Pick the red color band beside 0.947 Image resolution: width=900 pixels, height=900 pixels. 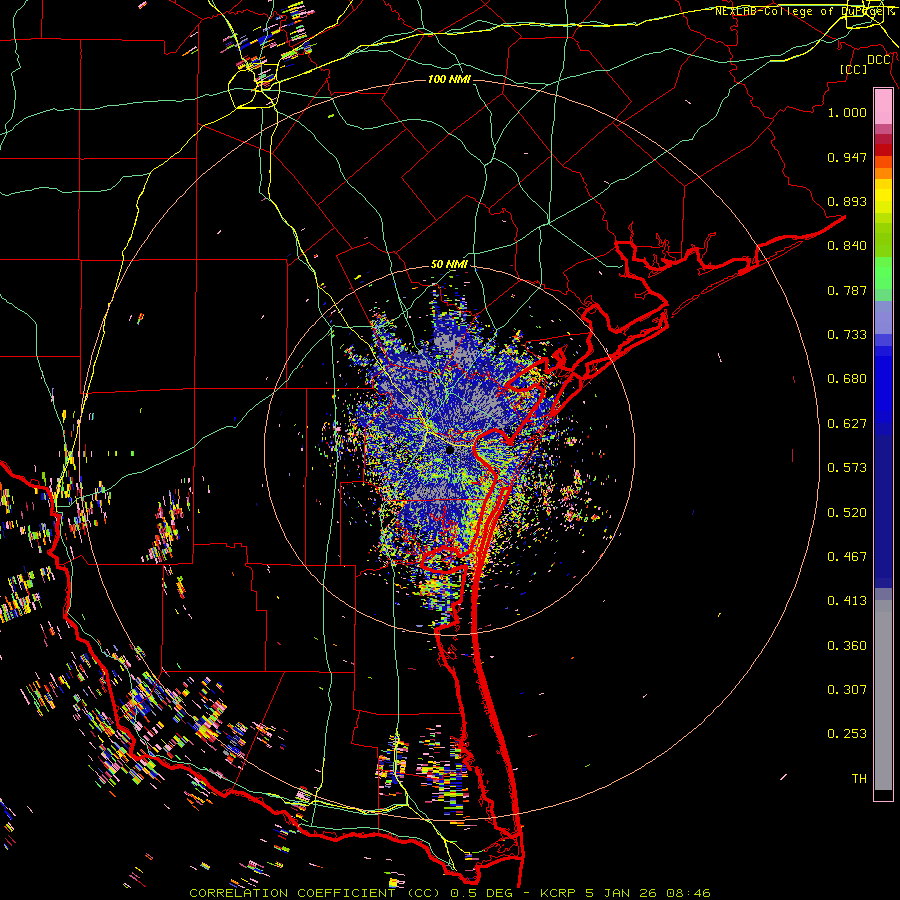tap(883, 150)
